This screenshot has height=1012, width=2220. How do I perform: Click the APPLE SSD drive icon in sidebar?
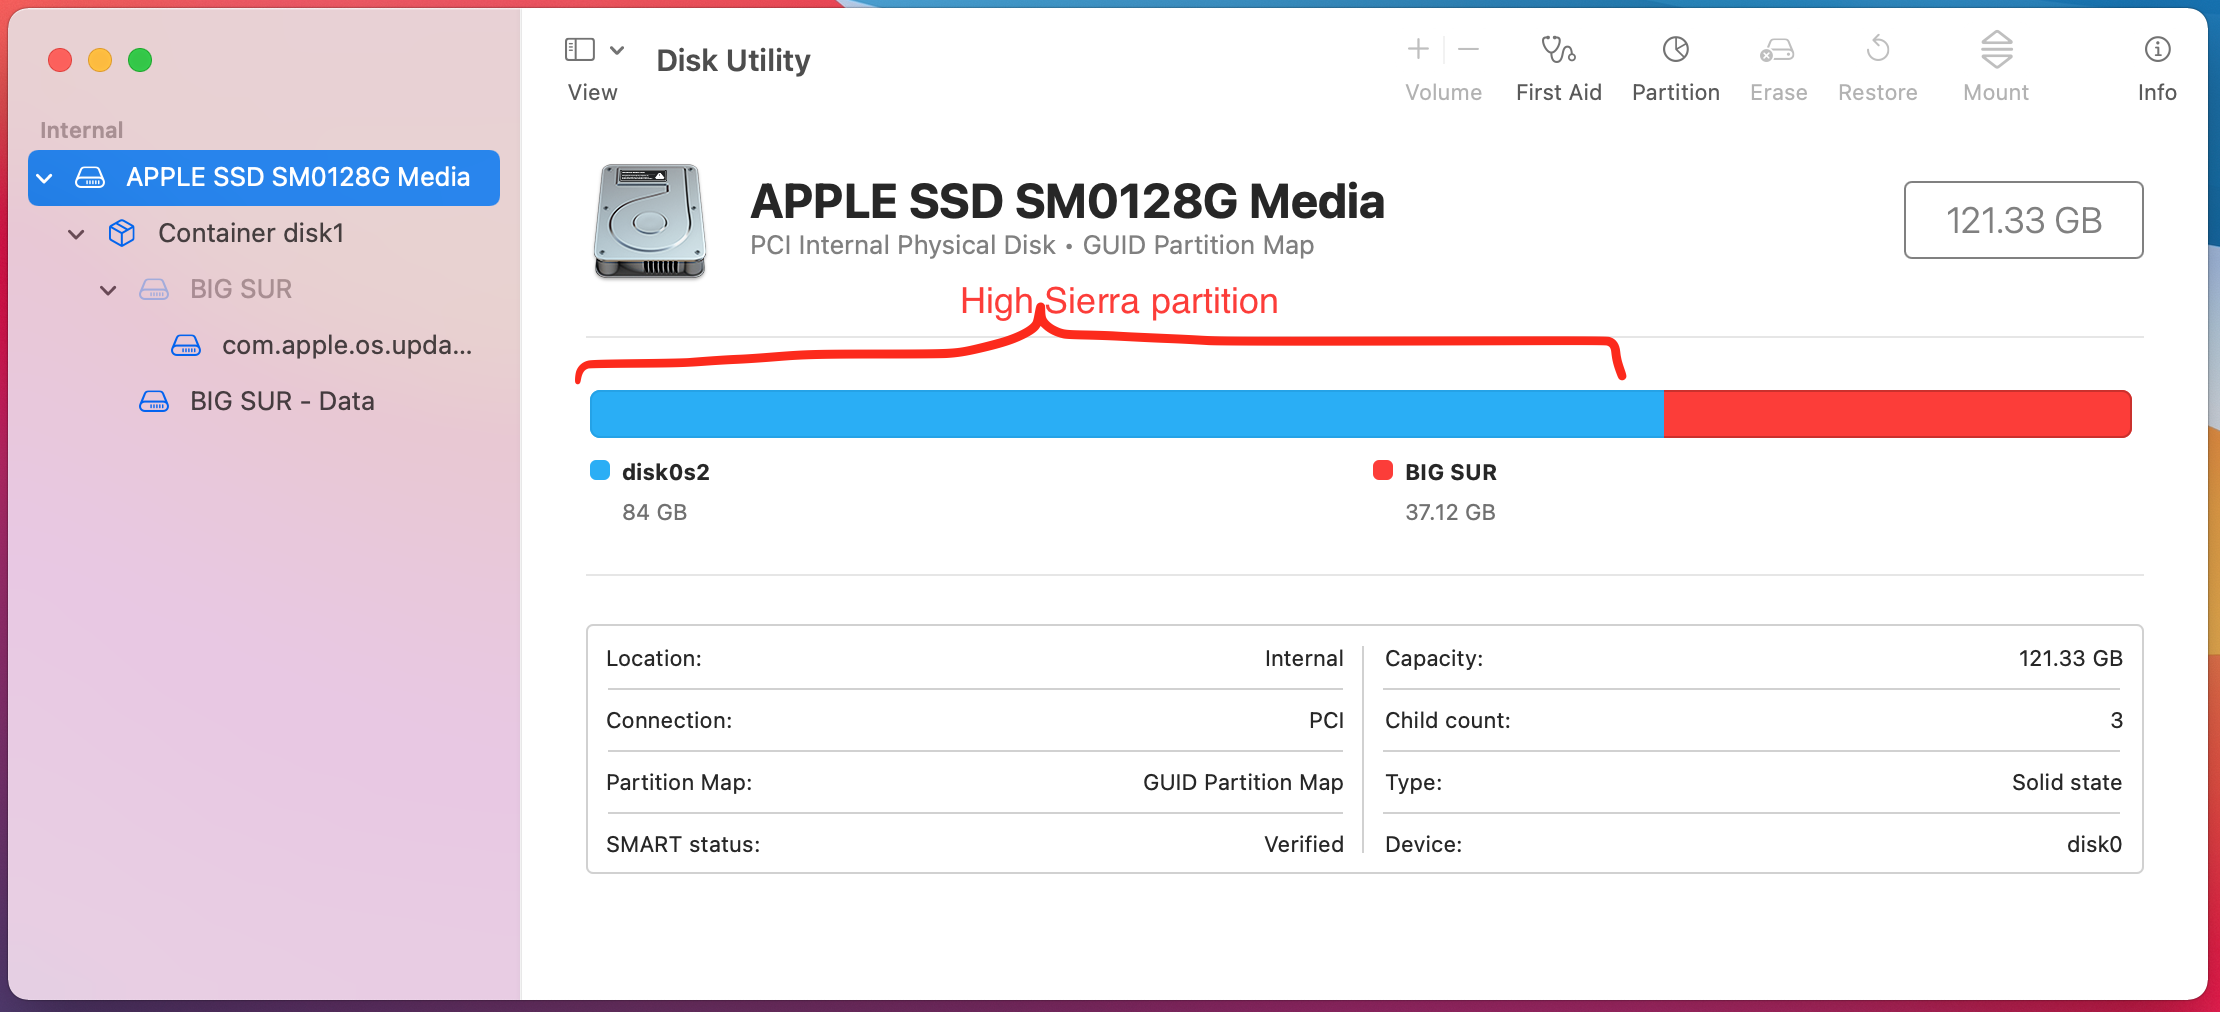point(90,177)
